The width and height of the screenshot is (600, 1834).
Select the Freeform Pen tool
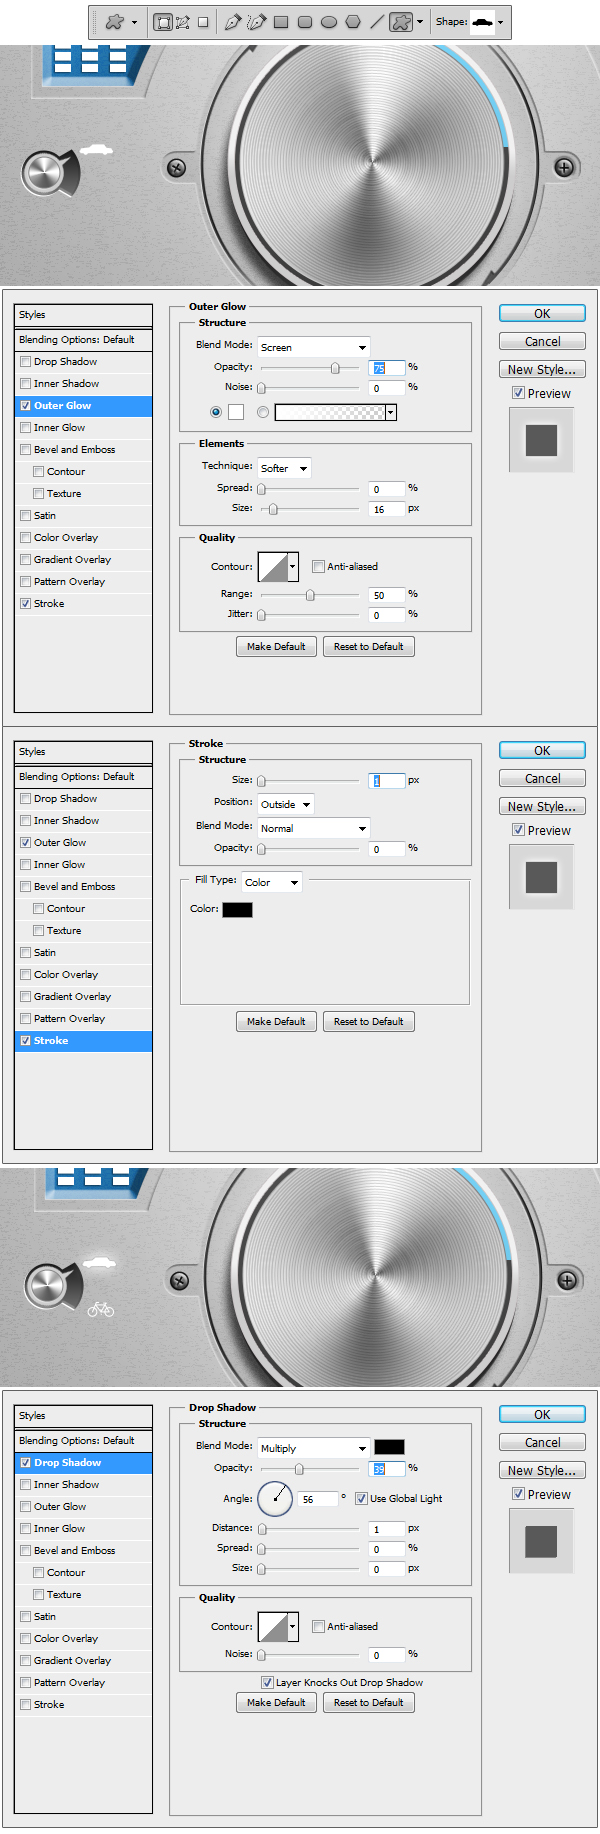click(256, 22)
